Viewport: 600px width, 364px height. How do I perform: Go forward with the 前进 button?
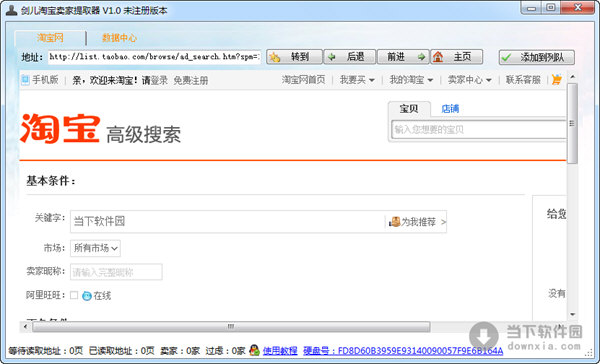point(403,57)
